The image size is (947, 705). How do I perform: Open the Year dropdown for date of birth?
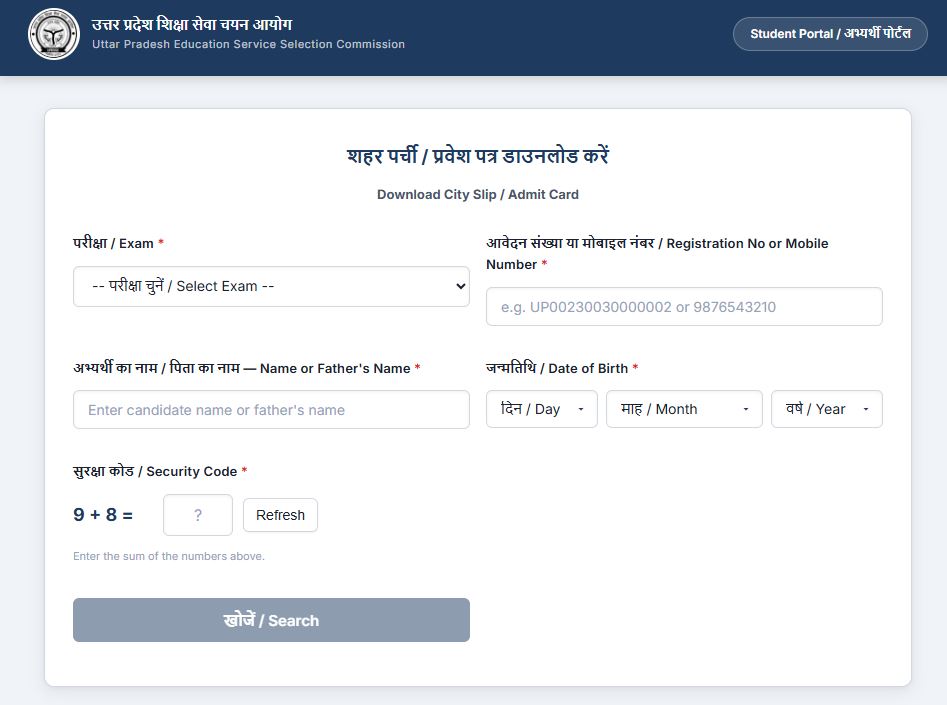tap(827, 409)
